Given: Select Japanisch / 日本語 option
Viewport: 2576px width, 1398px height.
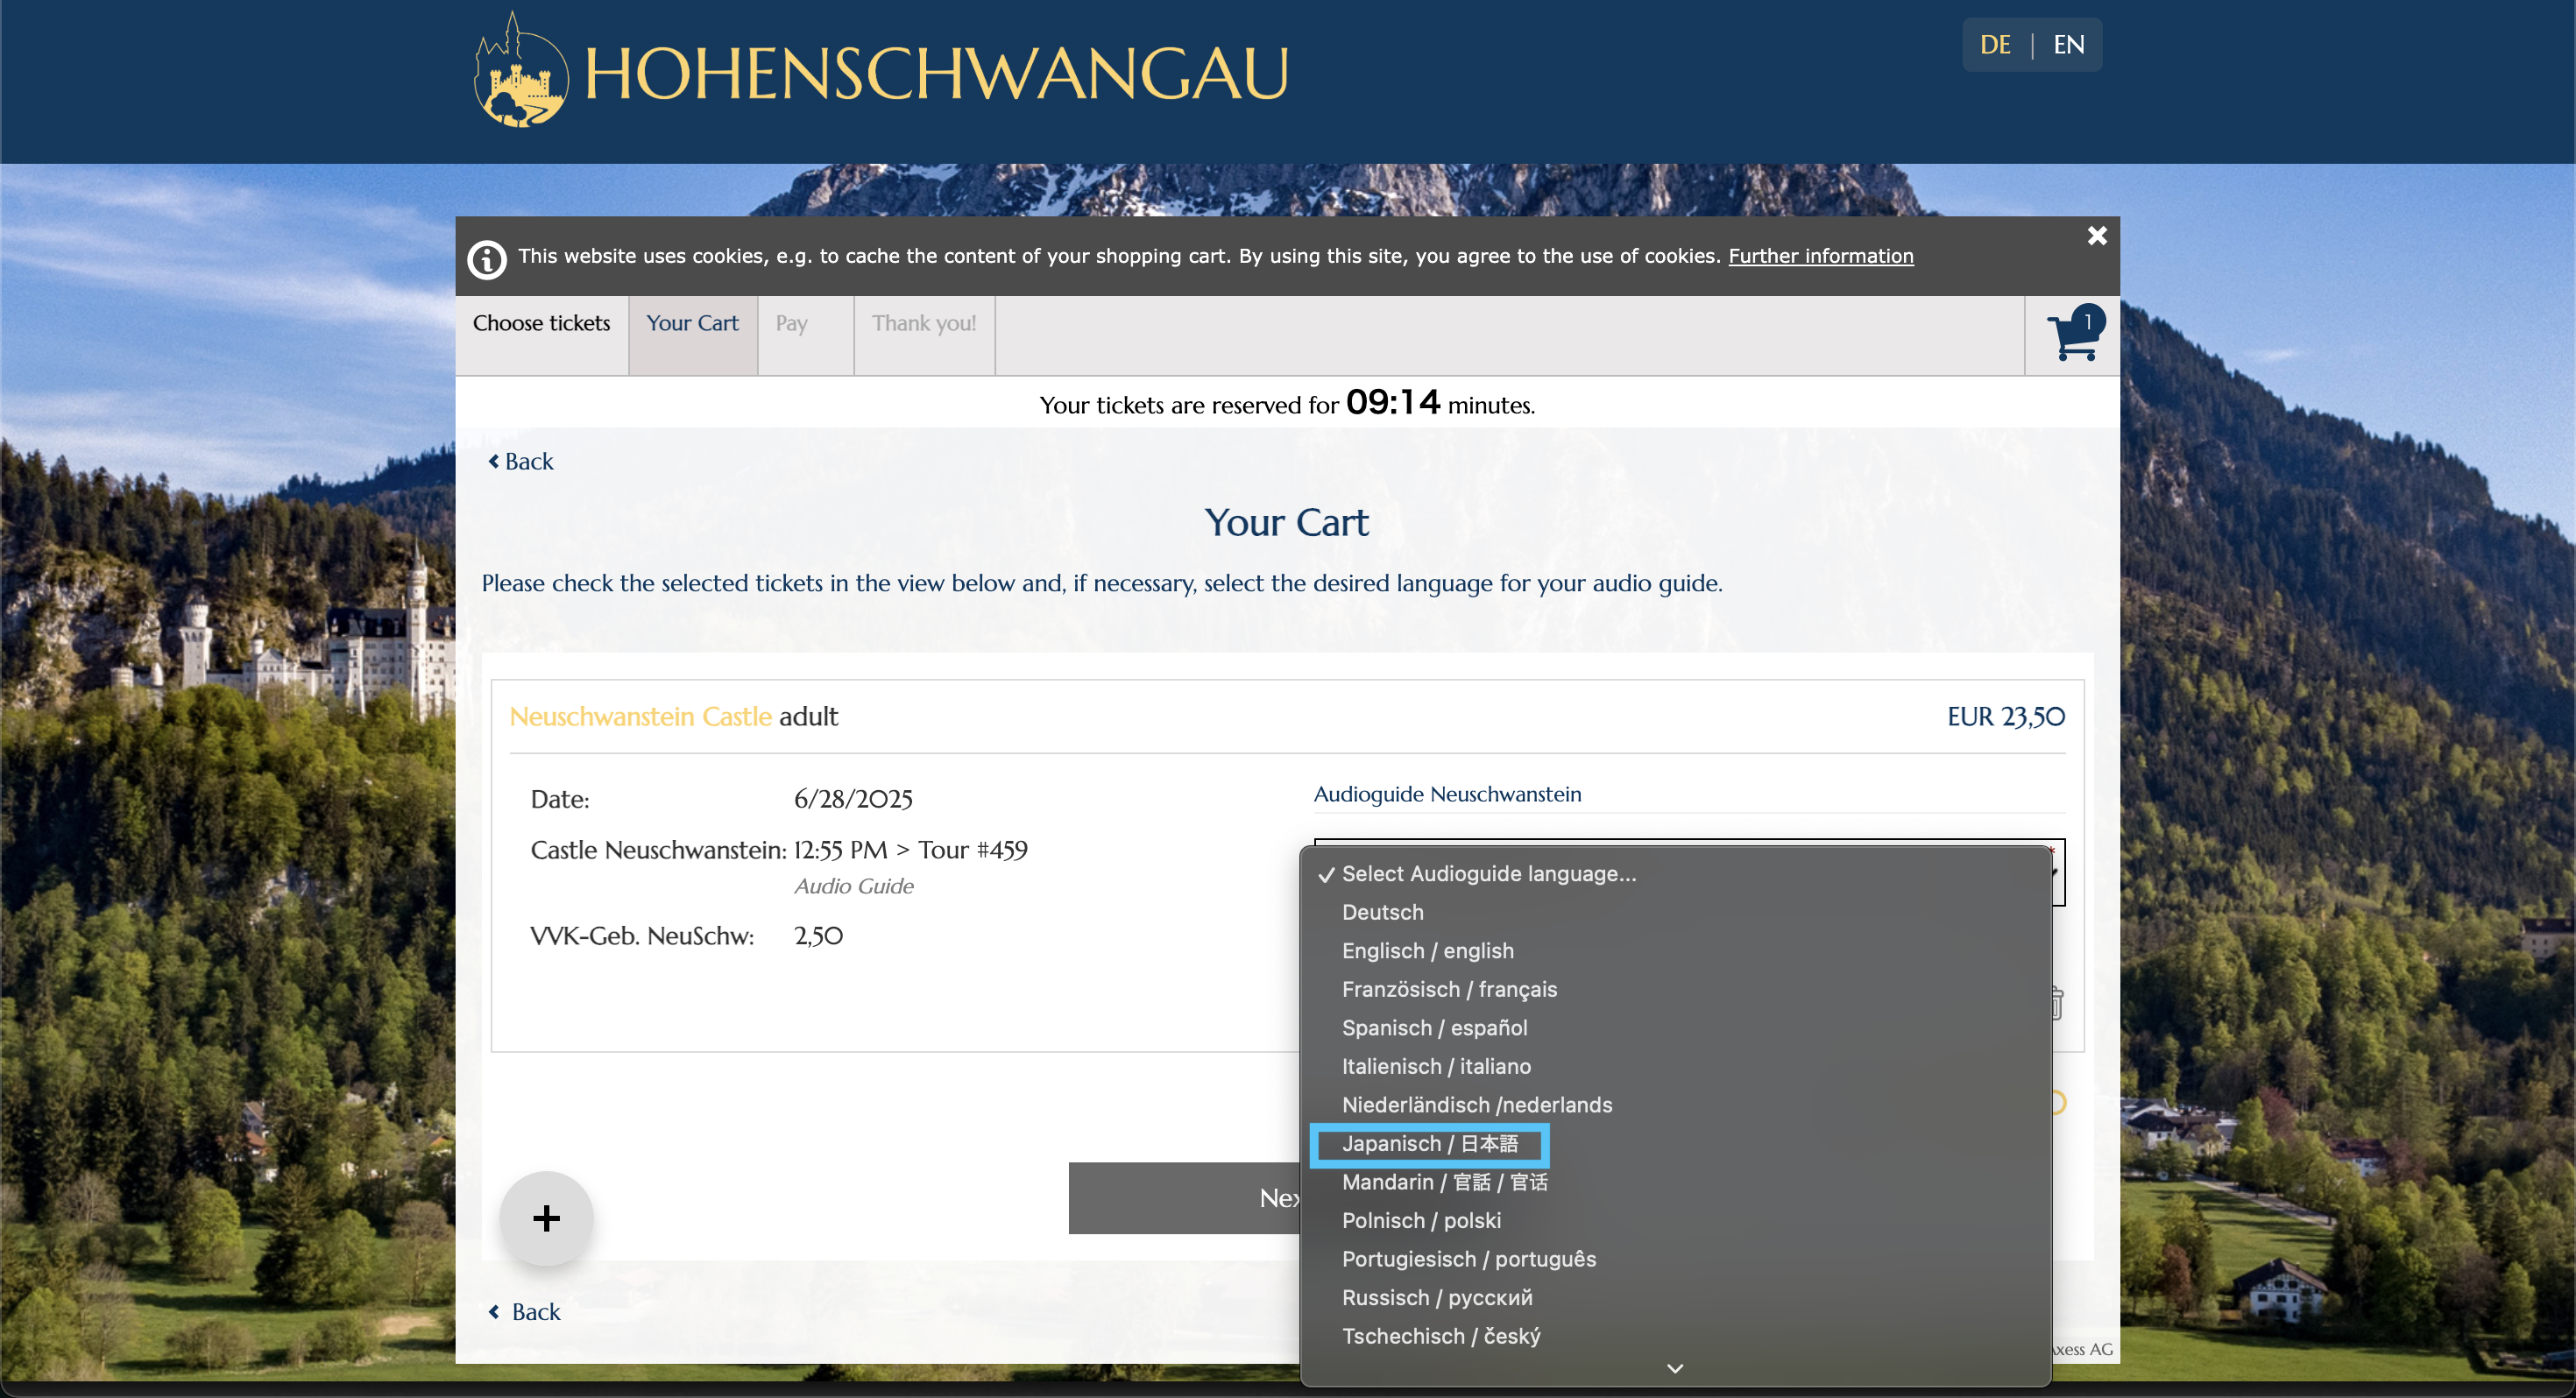Looking at the screenshot, I should [1676, 1143].
